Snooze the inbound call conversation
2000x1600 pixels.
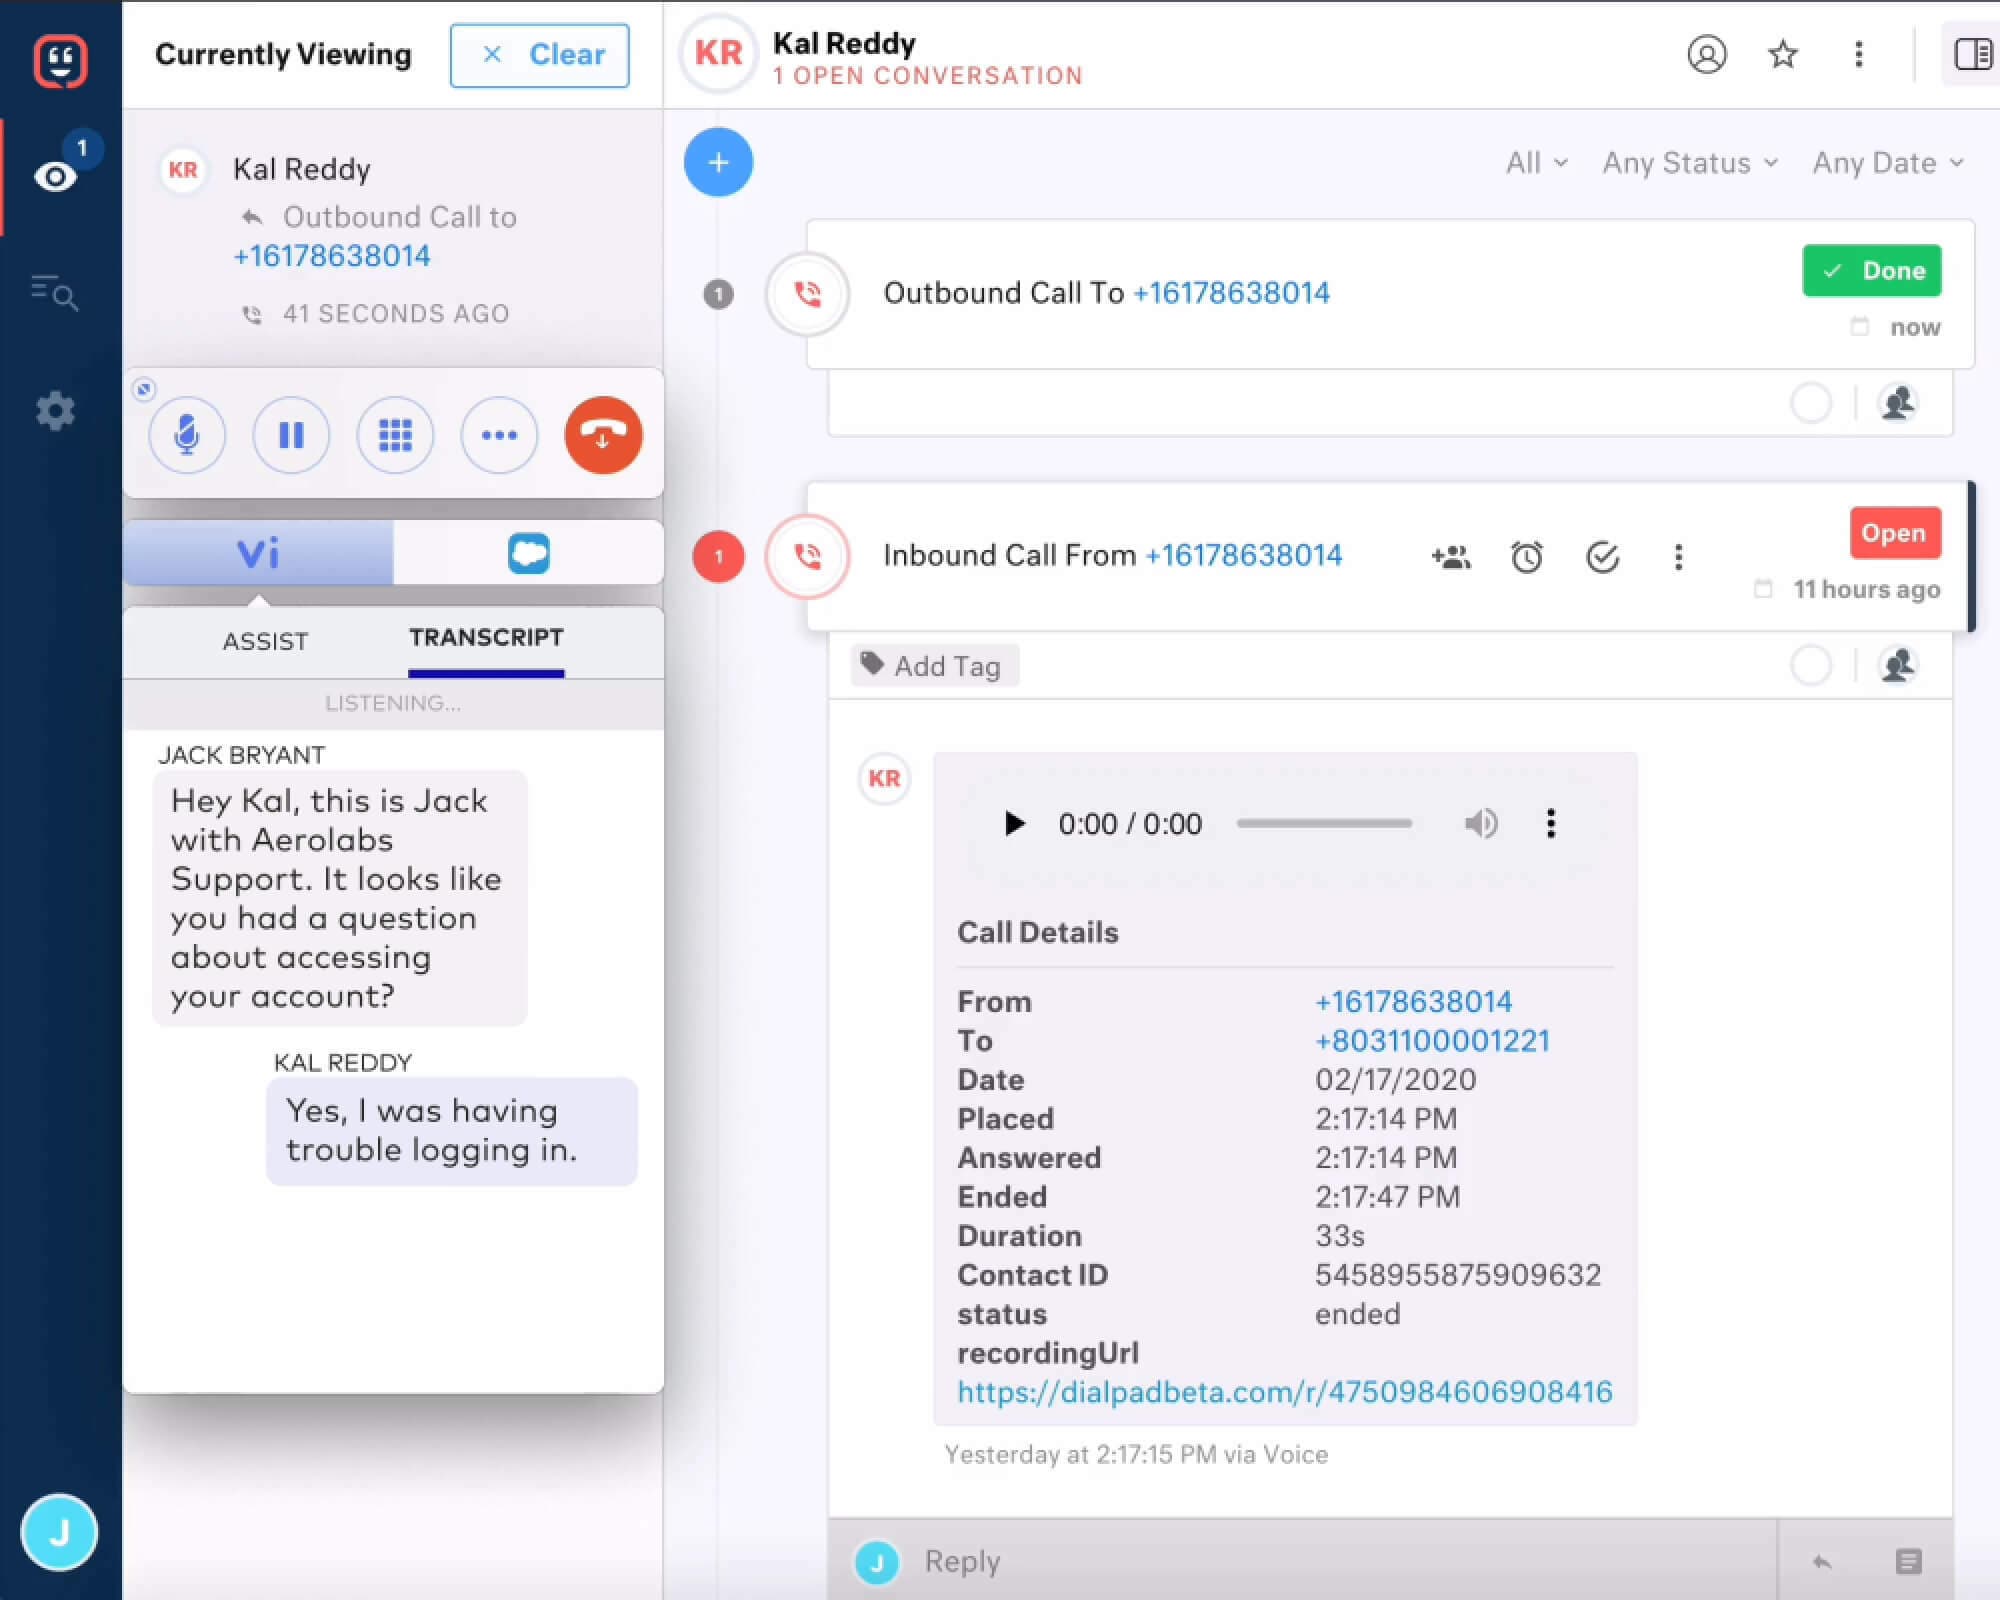pos(1526,557)
